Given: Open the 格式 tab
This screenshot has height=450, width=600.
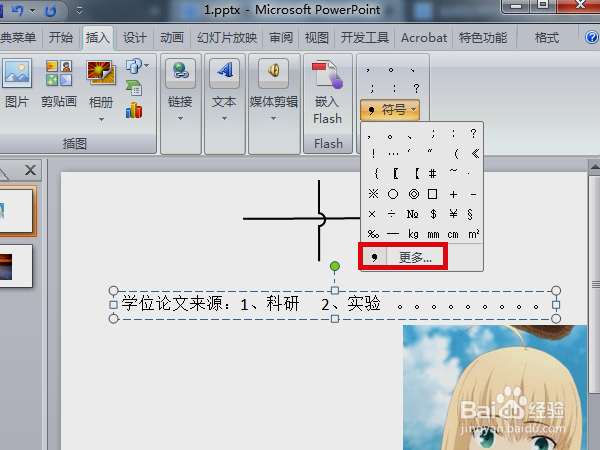Looking at the screenshot, I should pos(546,38).
